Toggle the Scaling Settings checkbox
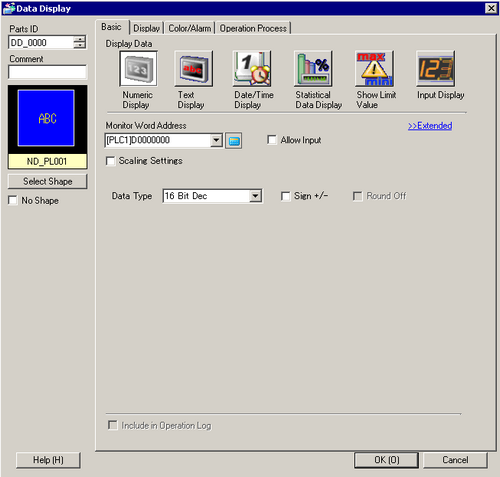The image size is (500, 477). [x=110, y=161]
